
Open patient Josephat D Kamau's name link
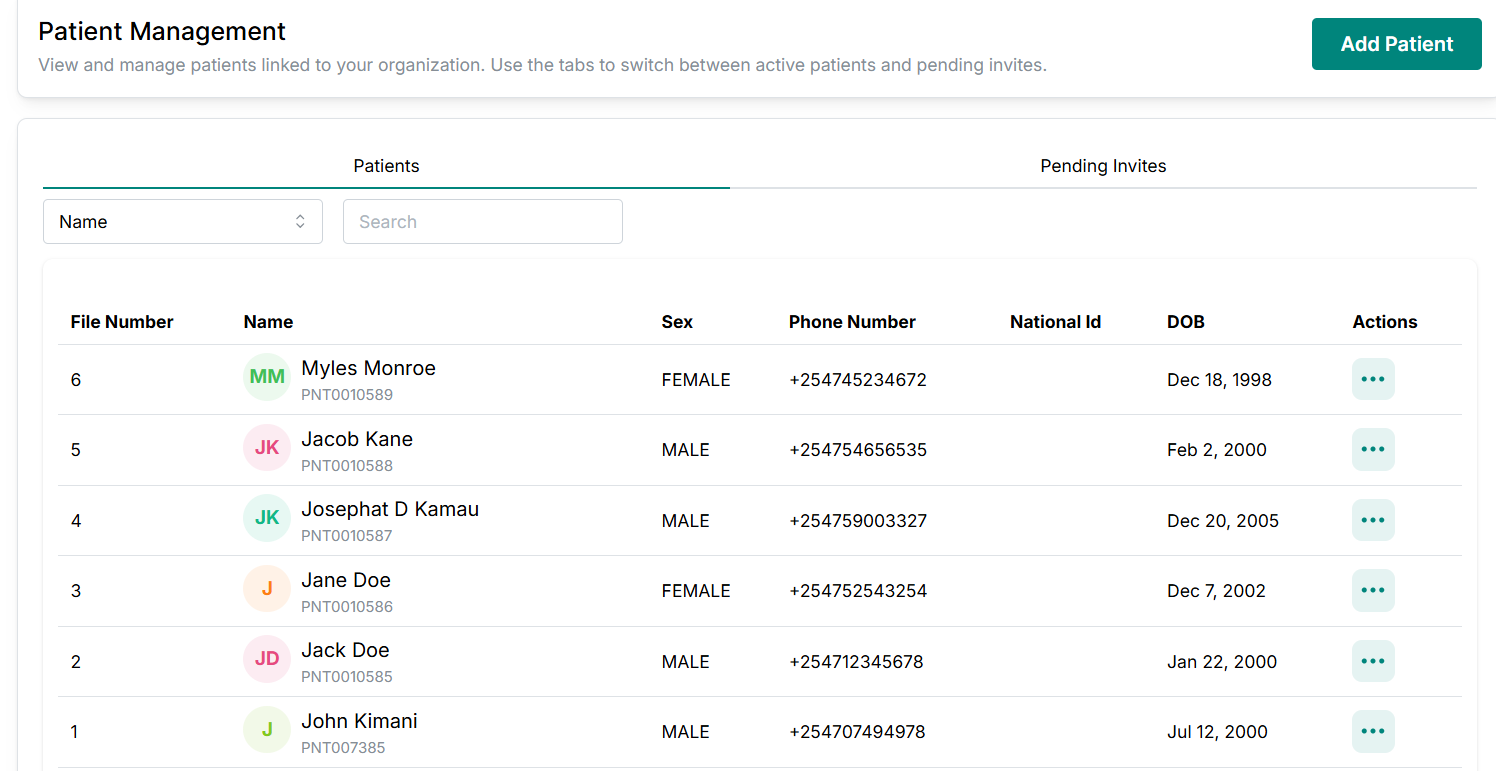[x=390, y=509]
